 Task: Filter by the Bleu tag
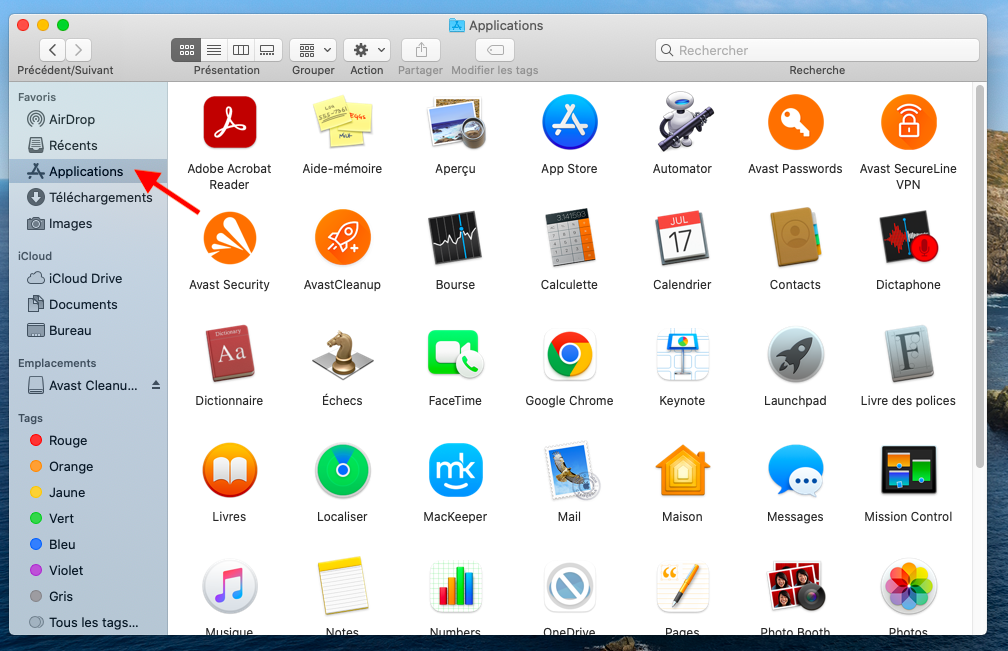[88, 544]
